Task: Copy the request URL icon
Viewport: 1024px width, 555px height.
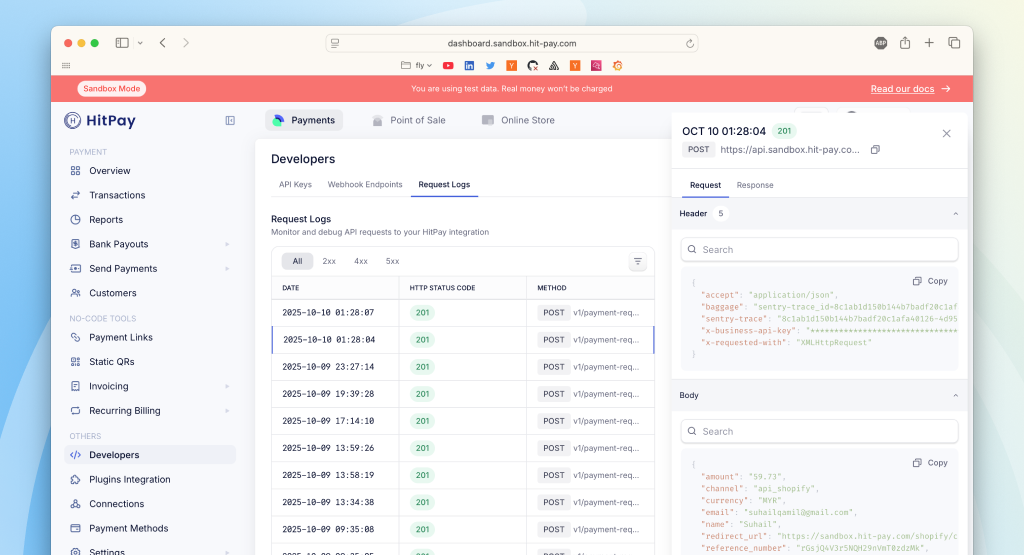Action: point(875,150)
